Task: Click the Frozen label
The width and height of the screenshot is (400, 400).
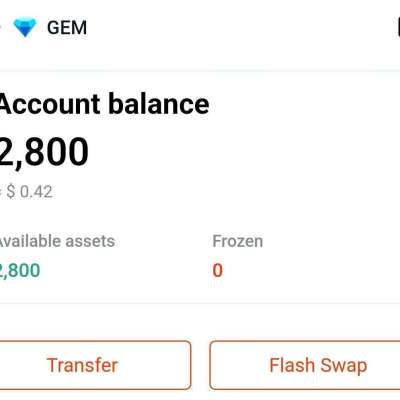Action: coord(238,241)
